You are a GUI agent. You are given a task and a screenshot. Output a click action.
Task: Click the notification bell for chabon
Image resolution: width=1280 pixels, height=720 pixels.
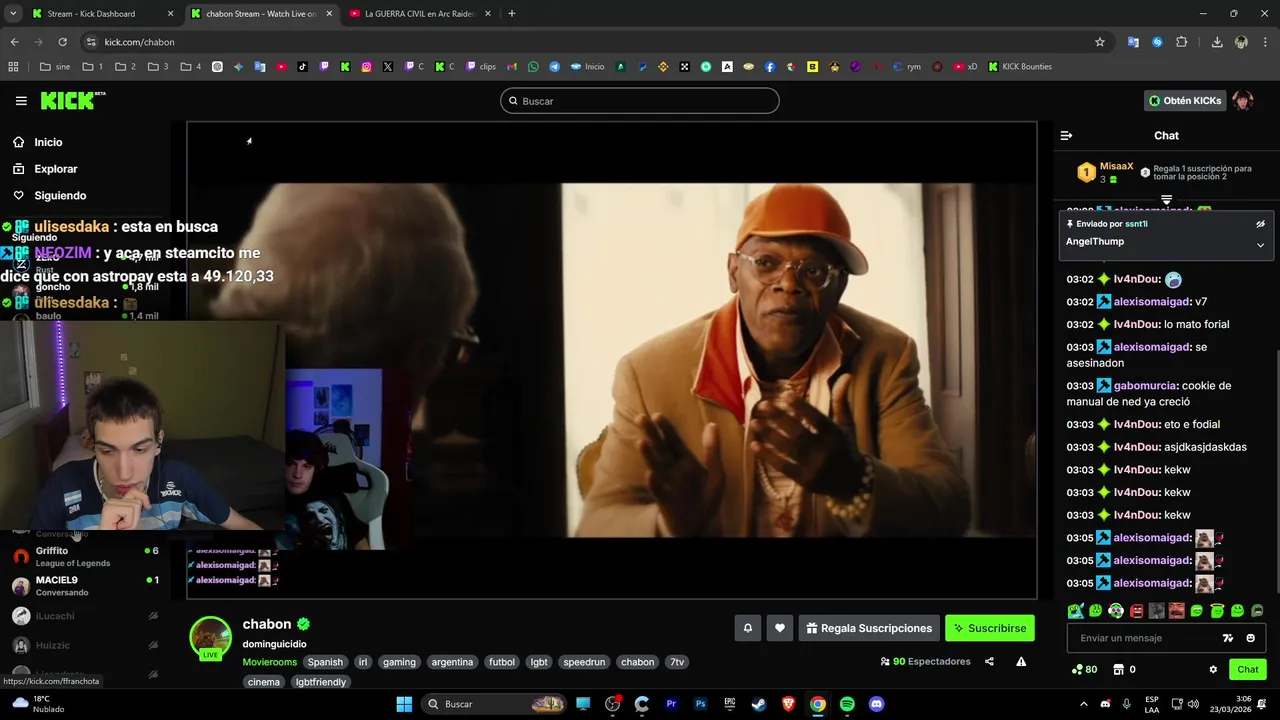tap(747, 628)
